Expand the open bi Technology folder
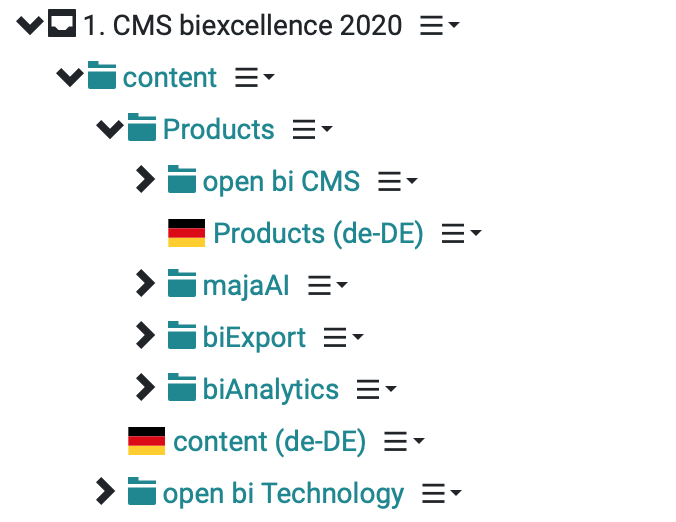Viewport: 676px width, 522px height. click(105, 491)
